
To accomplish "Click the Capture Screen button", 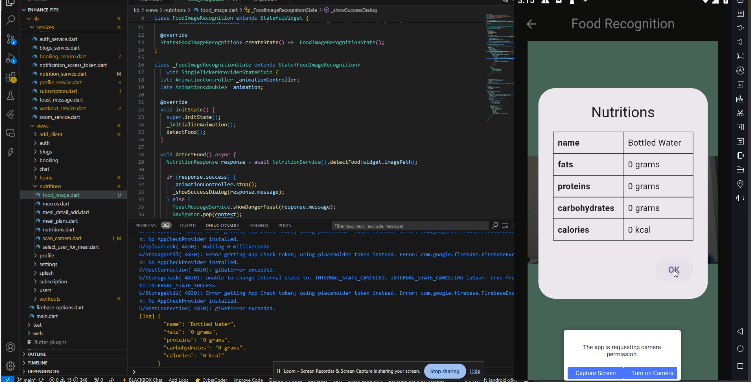I will (x=595, y=373).
